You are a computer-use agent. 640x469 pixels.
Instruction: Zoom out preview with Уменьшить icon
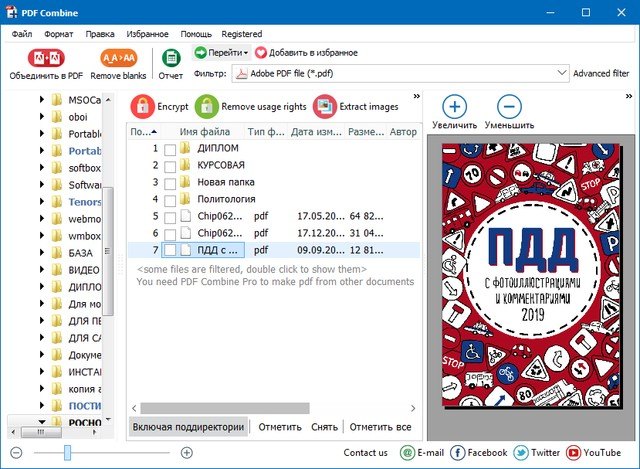click(x=509, y=107)
